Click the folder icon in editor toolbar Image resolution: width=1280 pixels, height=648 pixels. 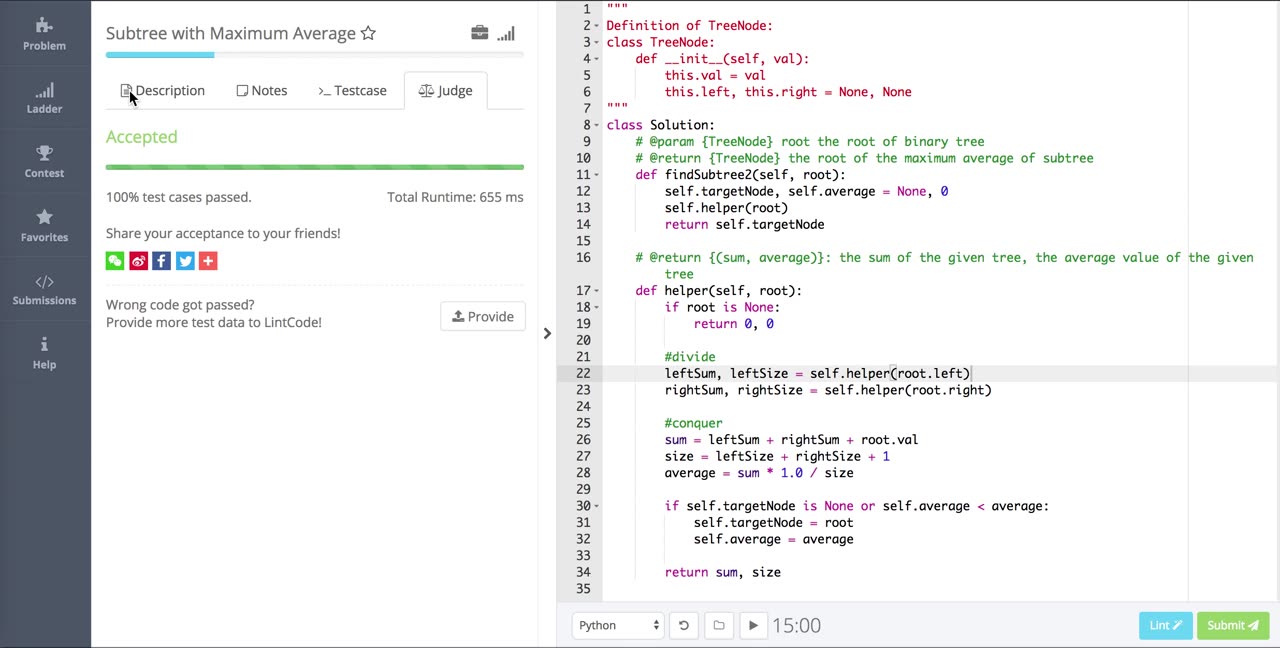[x=718, y=625]
